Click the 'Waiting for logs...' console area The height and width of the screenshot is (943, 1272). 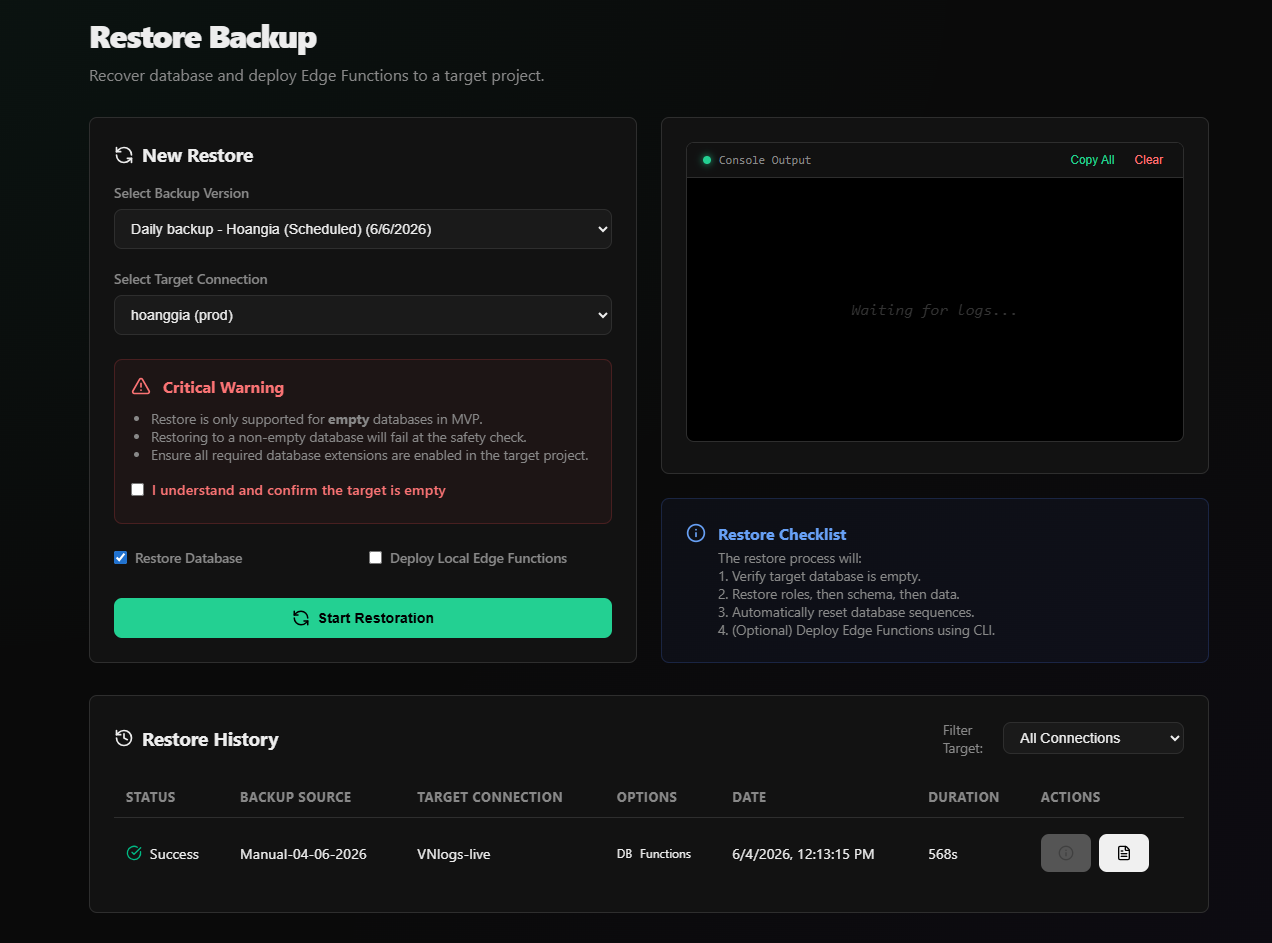pos(934,310)
